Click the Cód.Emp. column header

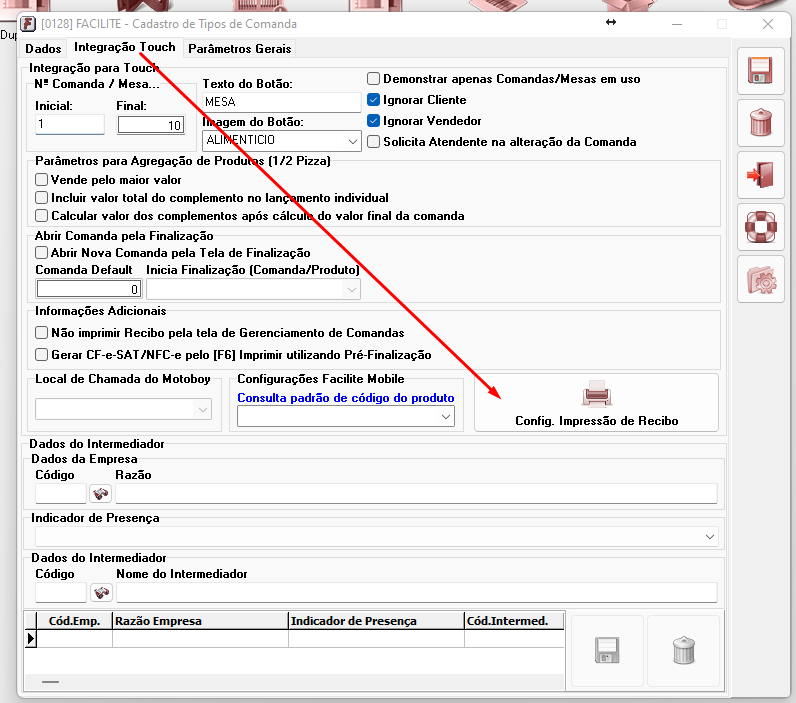pyautogui.click(x=75, y=621)
